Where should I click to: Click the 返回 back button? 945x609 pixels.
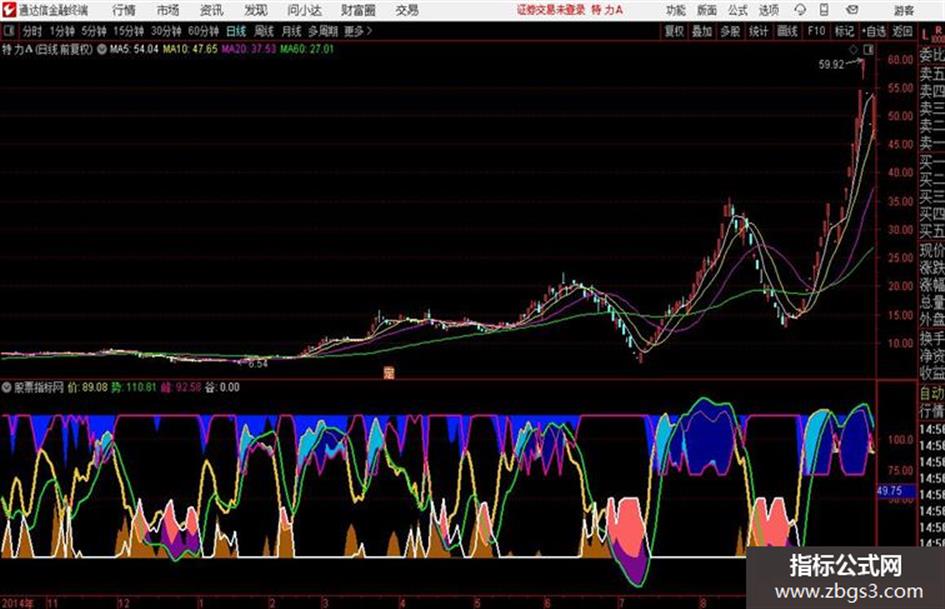[x=902, y=31]
